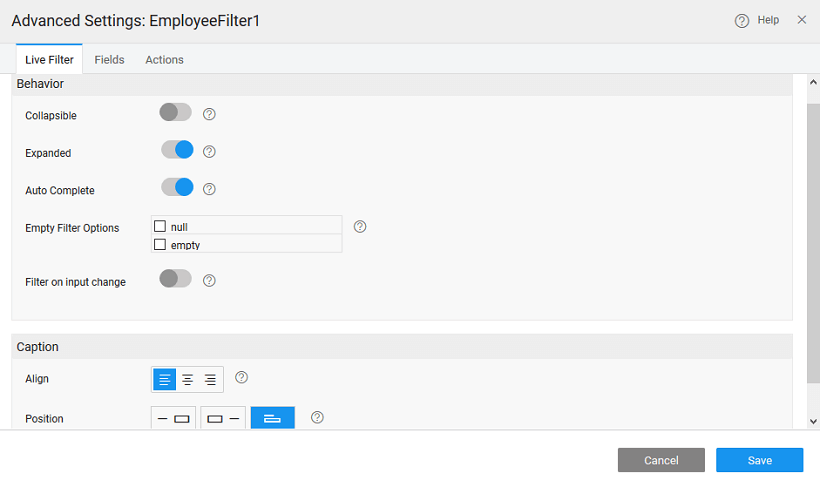Select center align caption icon
820x487 pixels.
pos(187,380)
